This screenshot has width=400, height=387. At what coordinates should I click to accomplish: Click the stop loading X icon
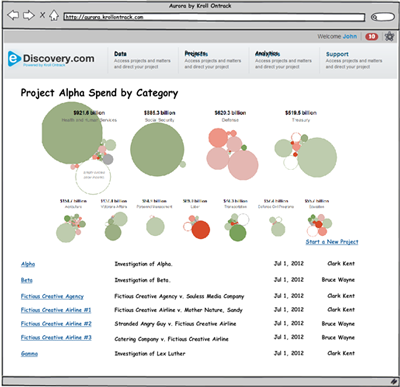(x=43, y=15)
